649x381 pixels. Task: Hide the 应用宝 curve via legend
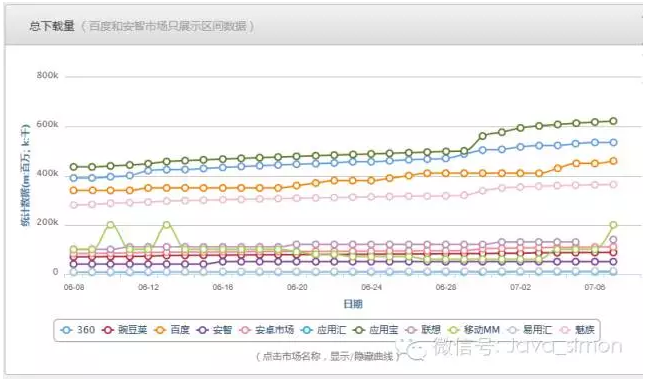pos(376,330)
